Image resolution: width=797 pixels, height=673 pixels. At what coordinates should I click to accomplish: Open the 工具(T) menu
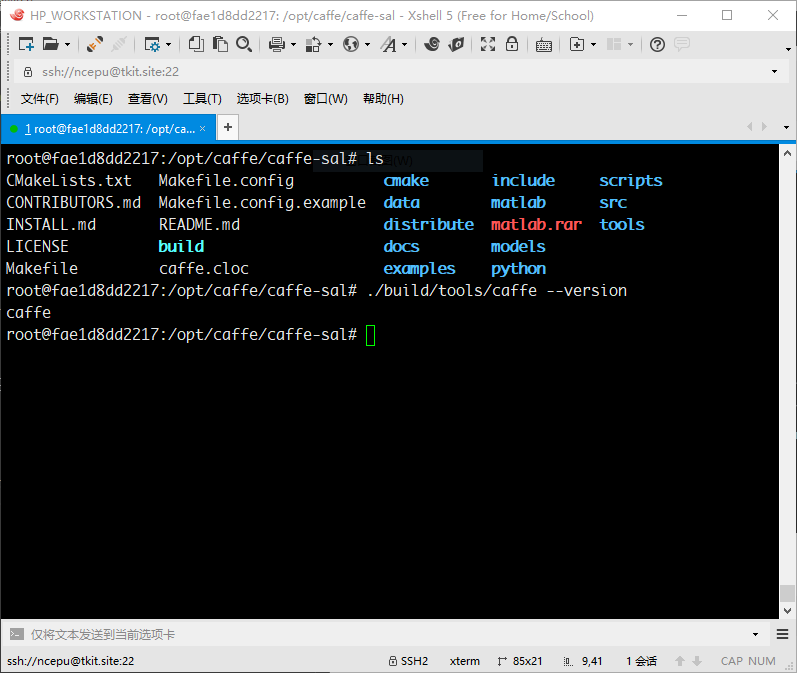pyautogui.click(x=202, y=99)
